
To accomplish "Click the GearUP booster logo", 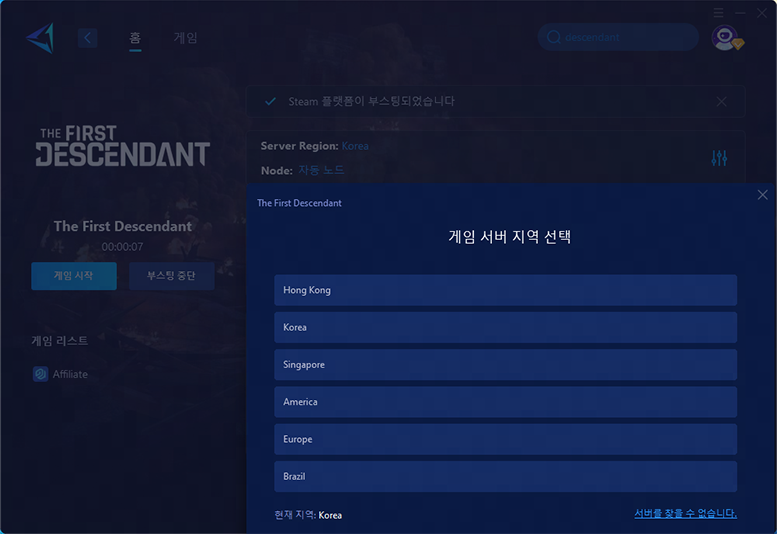I will (x=40, y=38).
